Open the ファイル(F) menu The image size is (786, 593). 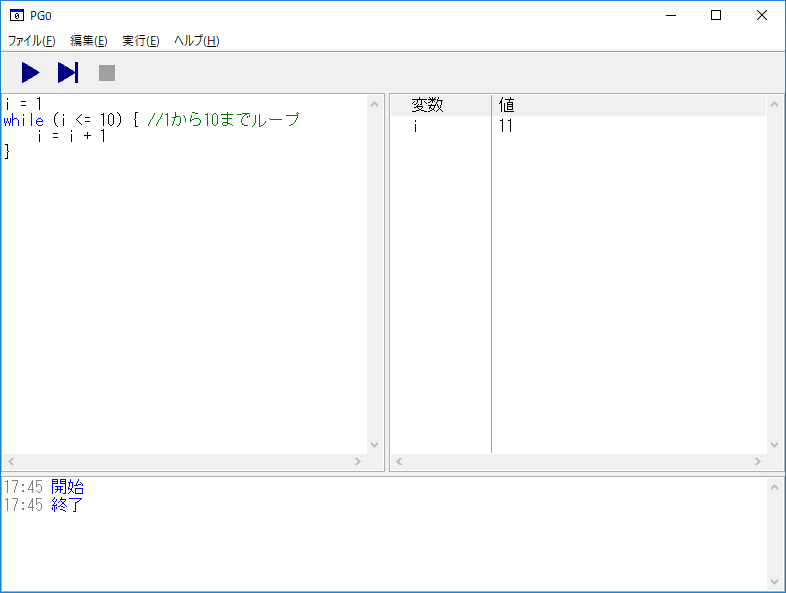(x=32, y=41)
